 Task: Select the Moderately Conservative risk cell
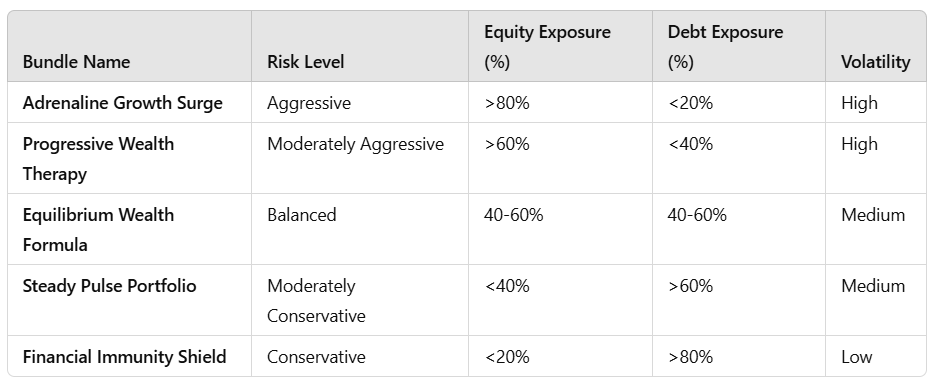[316, 300]
